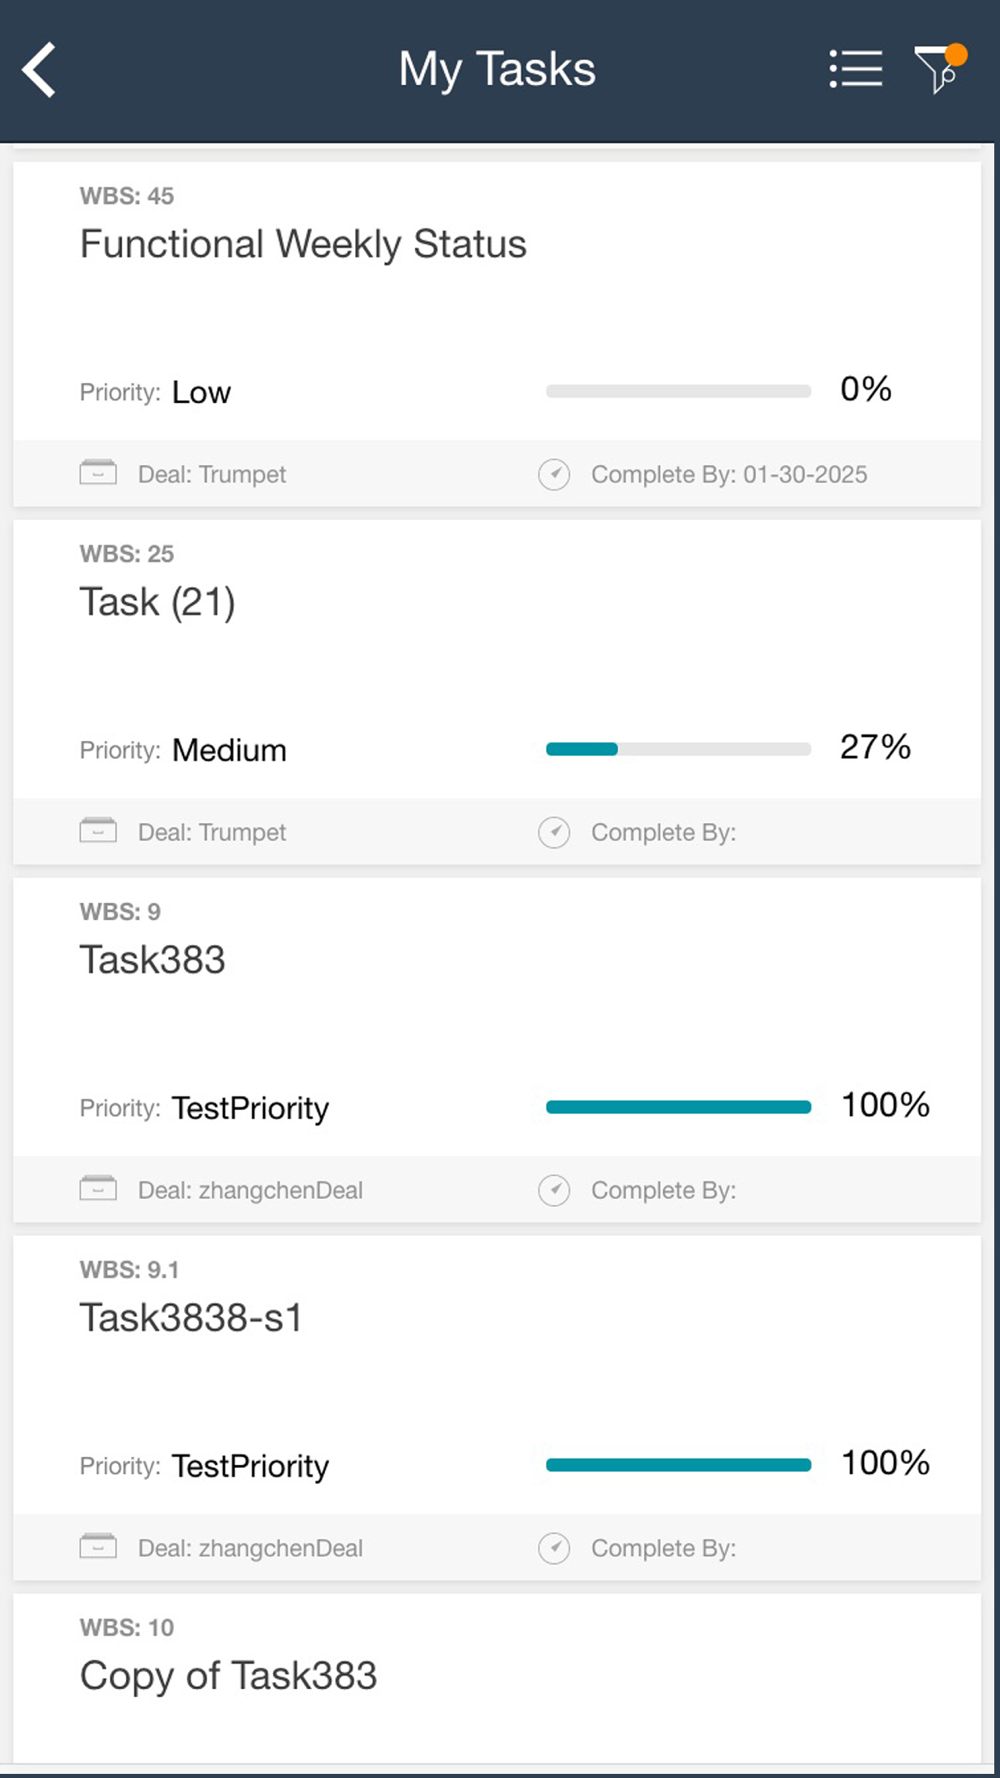Open the list view icon
The image size is (1000, 1778).
point(856,70)
